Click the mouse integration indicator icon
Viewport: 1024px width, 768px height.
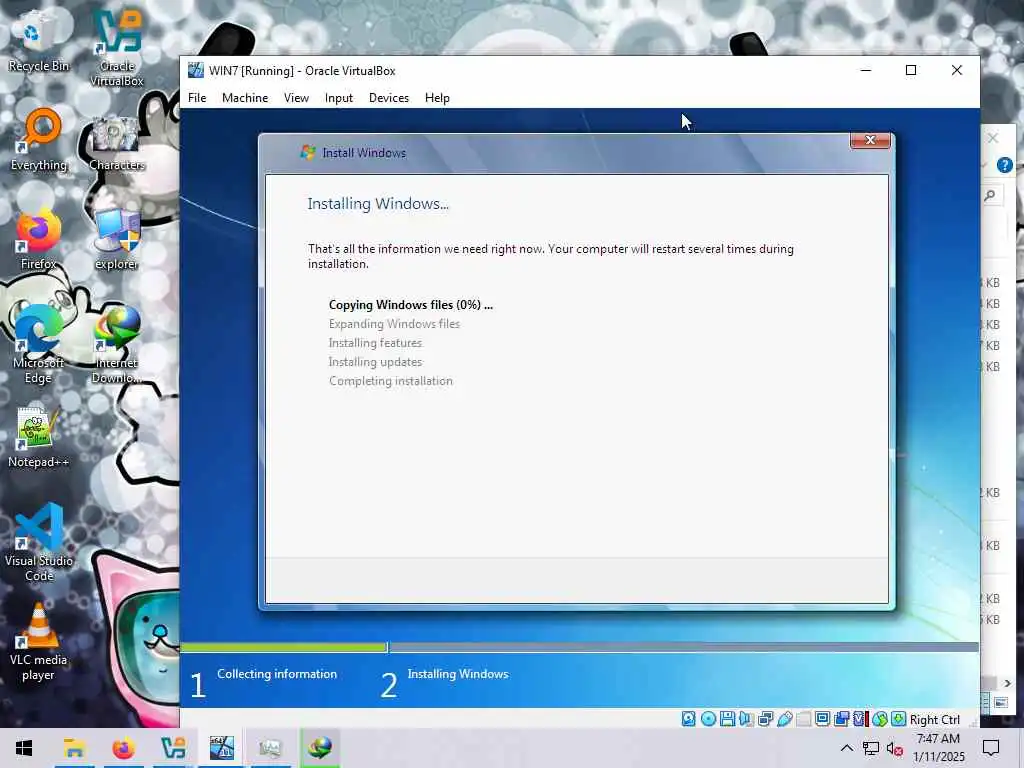click(880, 719)
